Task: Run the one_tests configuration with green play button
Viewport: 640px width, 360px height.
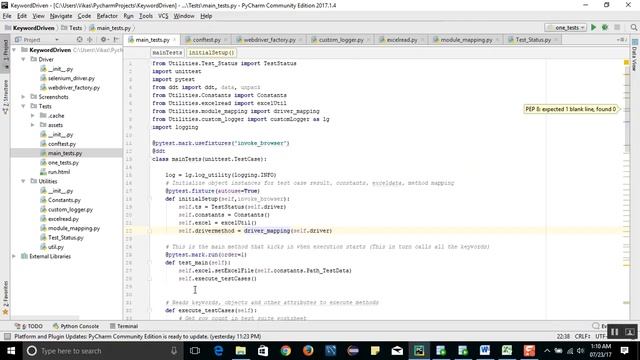Action: click(593, 27)
